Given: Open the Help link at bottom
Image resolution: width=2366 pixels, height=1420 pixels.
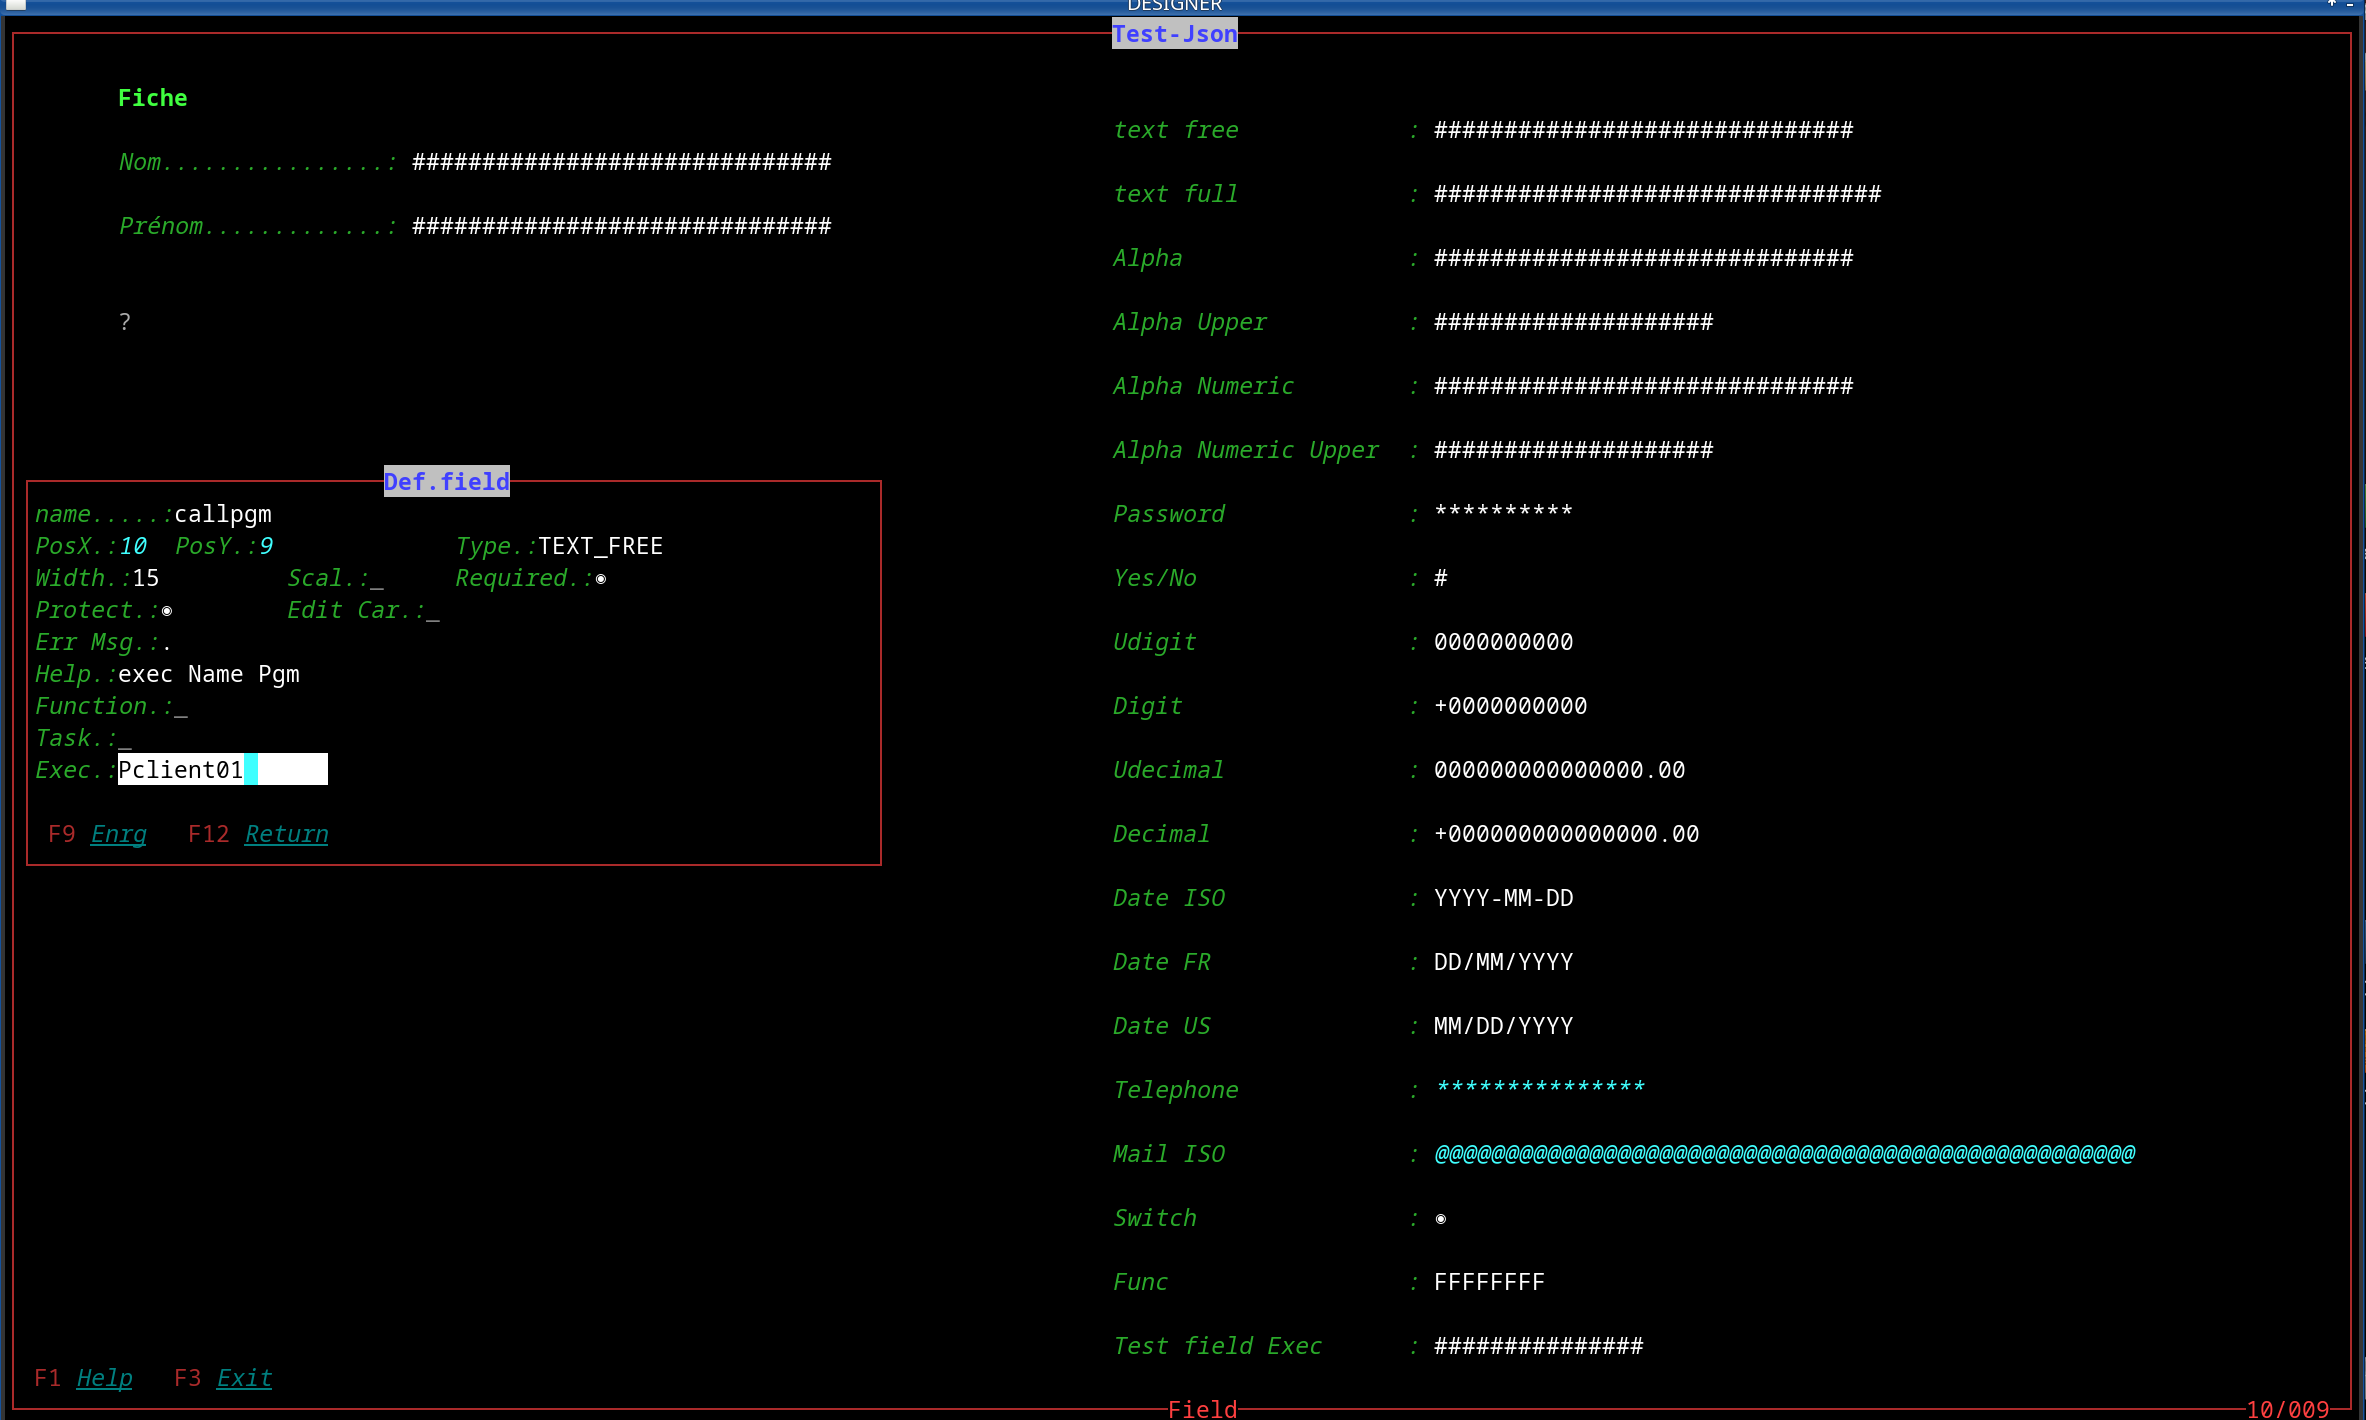Looking at the screenshot, I should 104,1378.
